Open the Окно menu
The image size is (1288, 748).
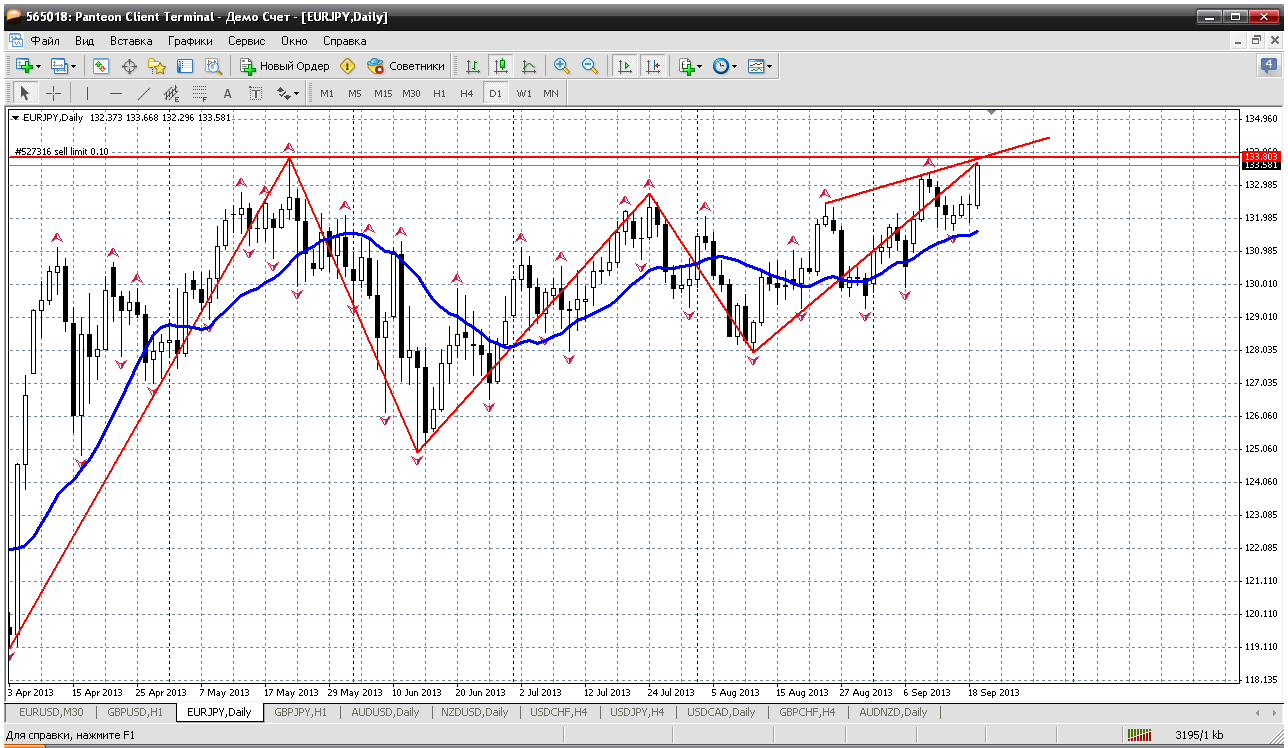pyautogui.click(x=294, y=41)
